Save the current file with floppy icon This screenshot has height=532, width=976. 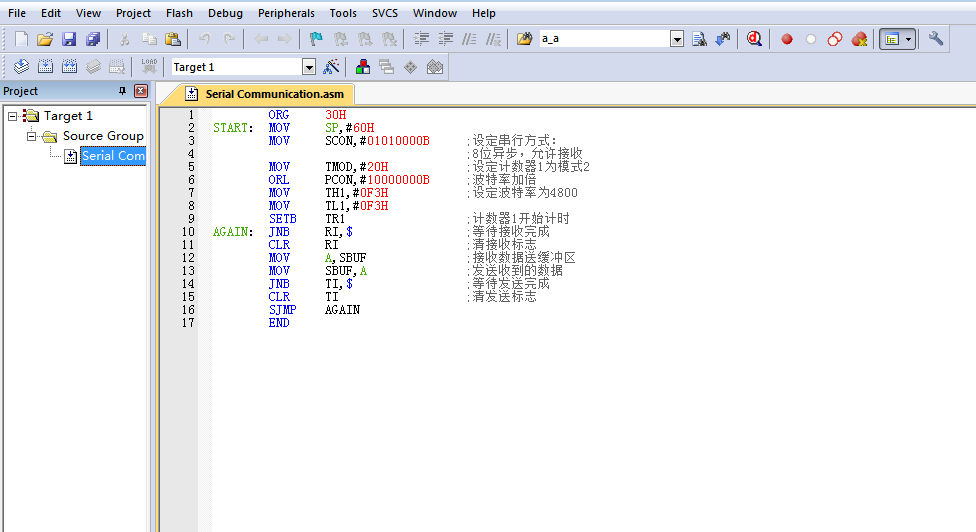point(69,39)
